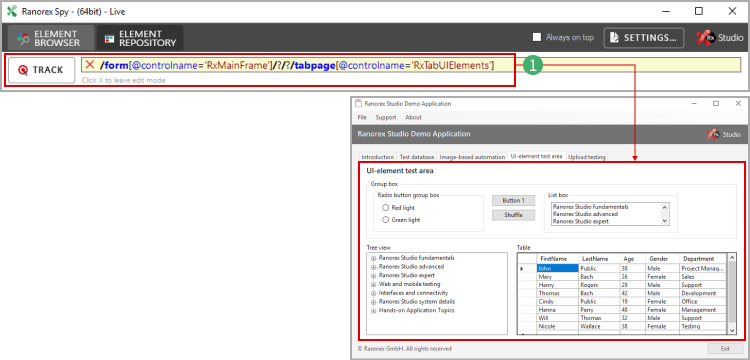750x360 pixels.
Task: Click the Testing department cell
Action: point(703,326)
